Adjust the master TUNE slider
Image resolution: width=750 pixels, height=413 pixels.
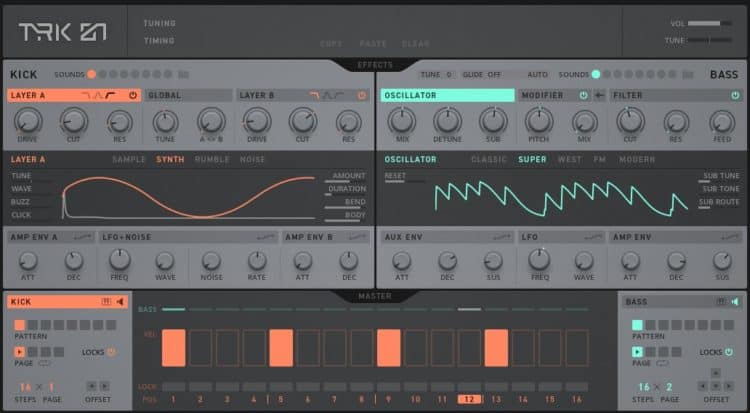coord(710,40)
